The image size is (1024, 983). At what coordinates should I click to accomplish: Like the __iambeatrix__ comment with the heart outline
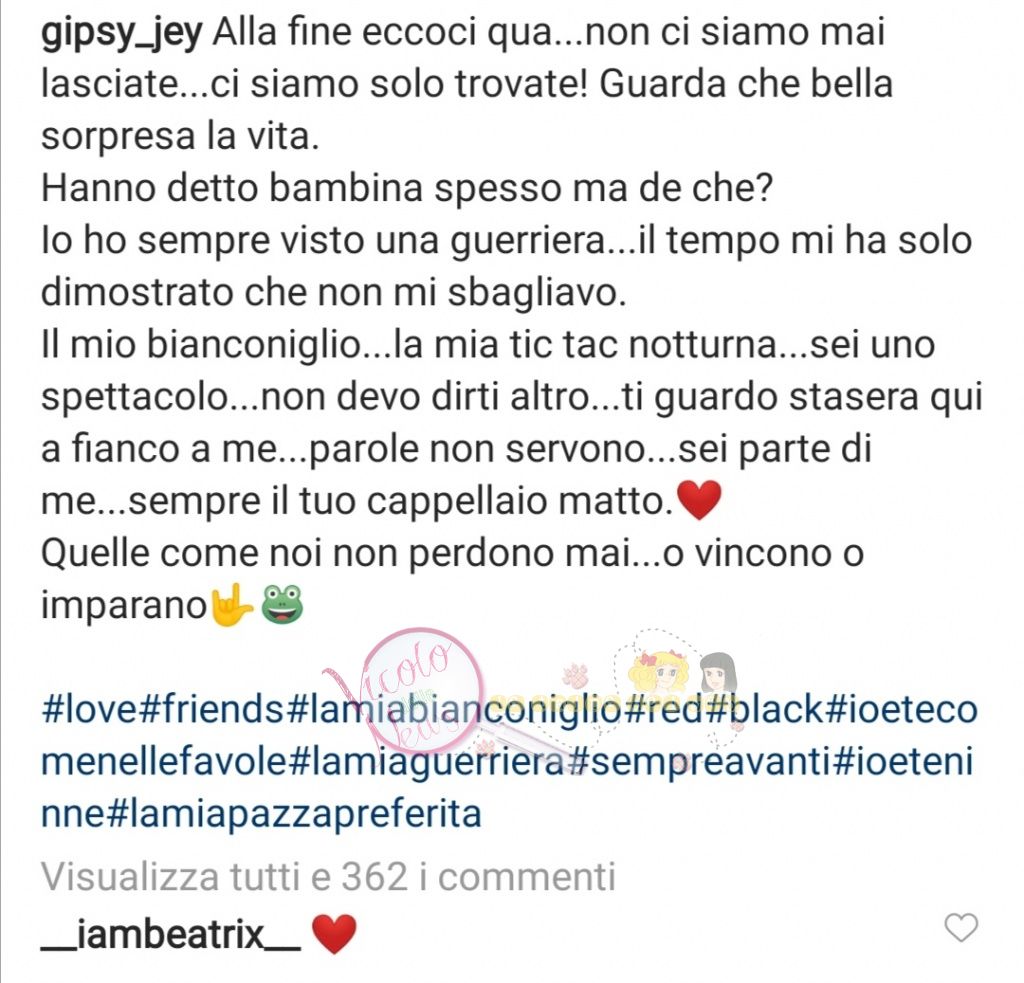pyautogui.click(x=961, y=927)
